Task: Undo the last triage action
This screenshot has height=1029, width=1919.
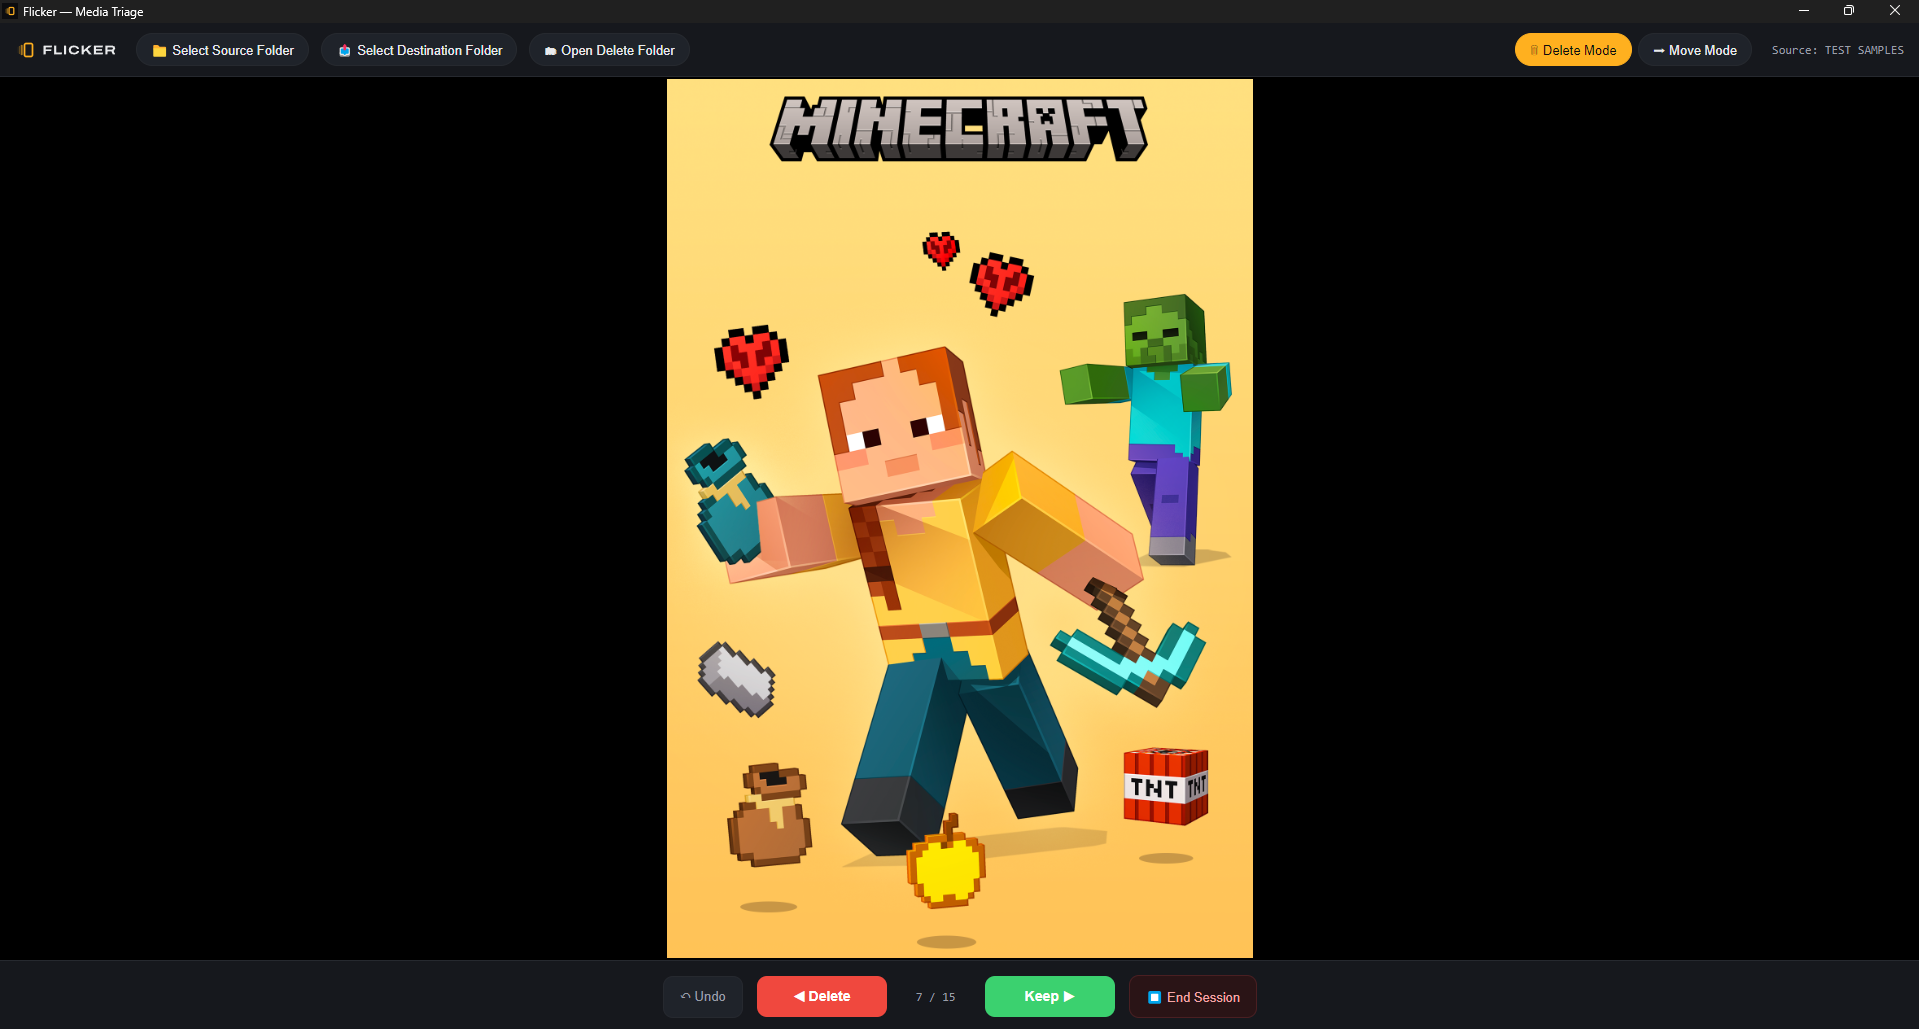Action: point(703,997)
